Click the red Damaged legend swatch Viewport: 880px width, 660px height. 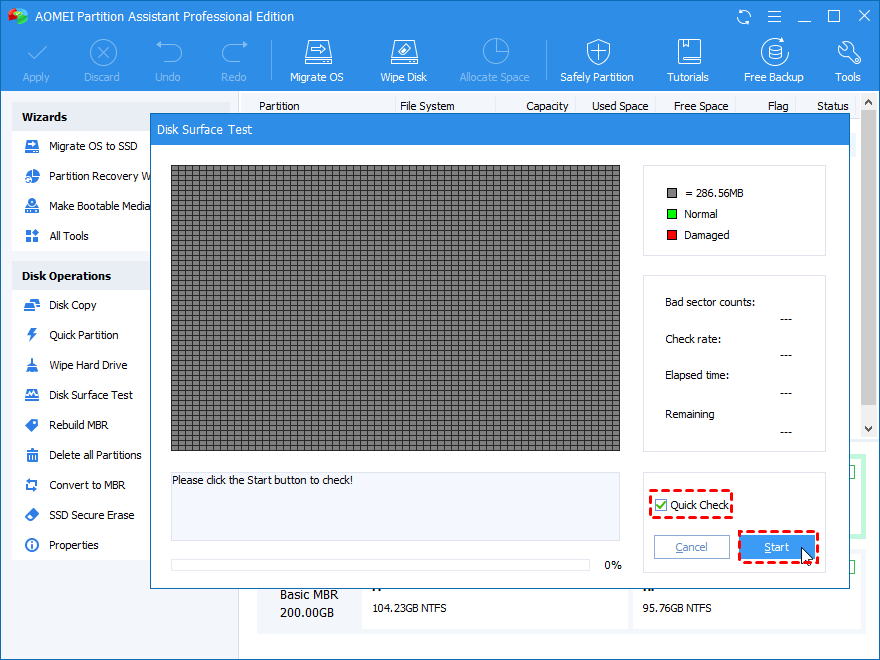(x=672, y=235)
